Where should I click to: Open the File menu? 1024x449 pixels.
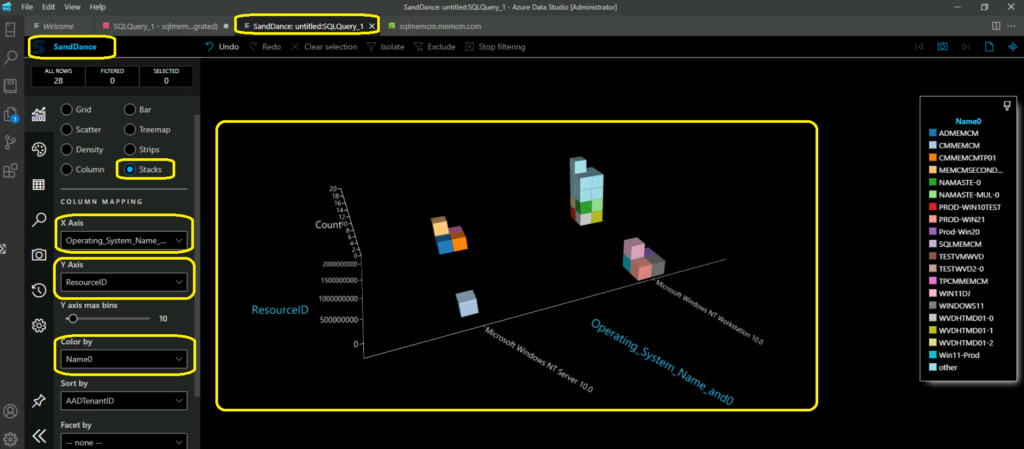tap(27, 7)
